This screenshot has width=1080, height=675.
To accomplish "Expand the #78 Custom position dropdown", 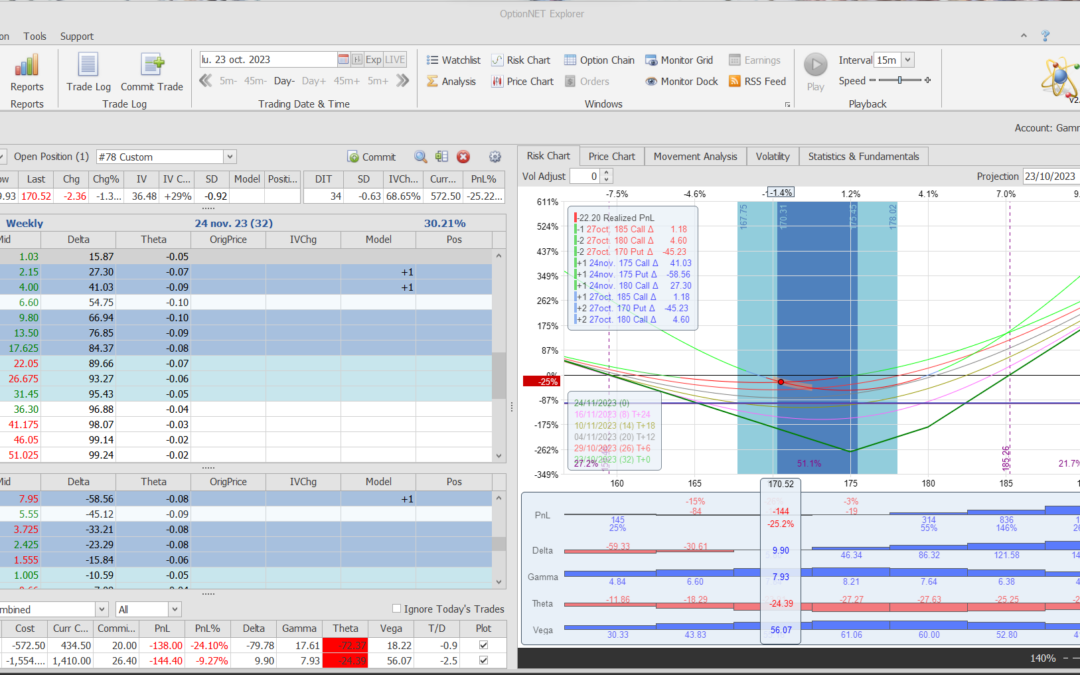I will pyautogui.click(x=230, y=157).
